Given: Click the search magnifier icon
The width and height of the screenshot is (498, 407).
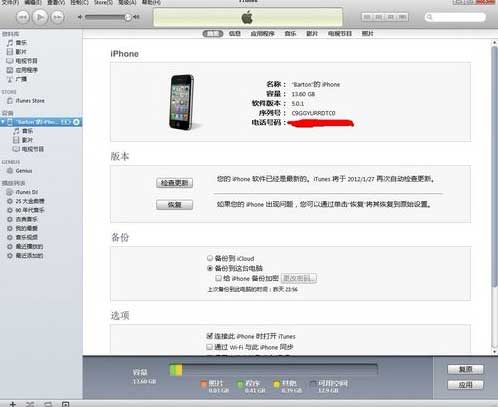Looking at the screenshot, I should tap(430, 17).
